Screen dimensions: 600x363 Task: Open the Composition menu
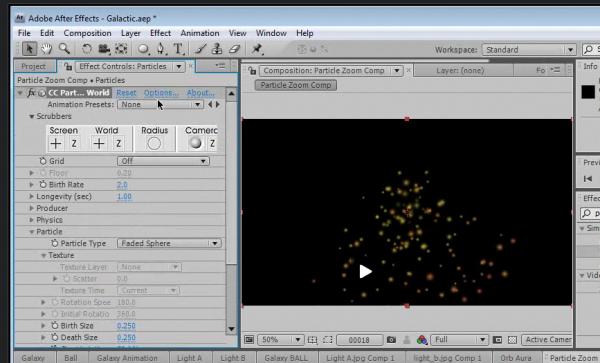point(87,33)
